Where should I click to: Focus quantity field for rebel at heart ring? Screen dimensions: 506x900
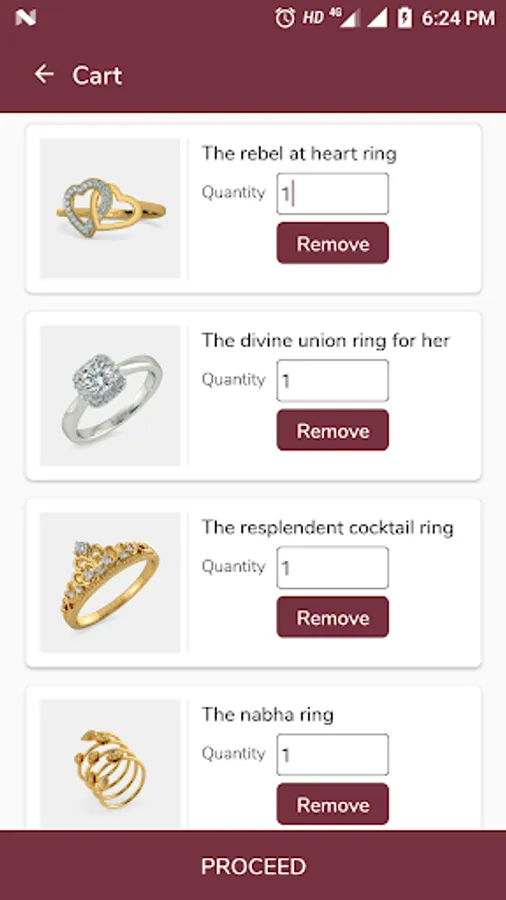tap(332, 193)
